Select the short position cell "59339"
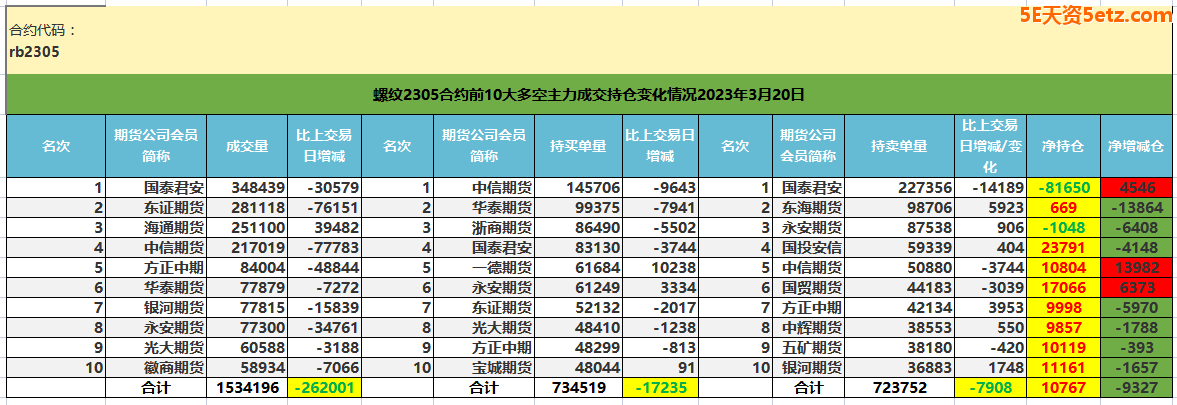 point(899,248)
